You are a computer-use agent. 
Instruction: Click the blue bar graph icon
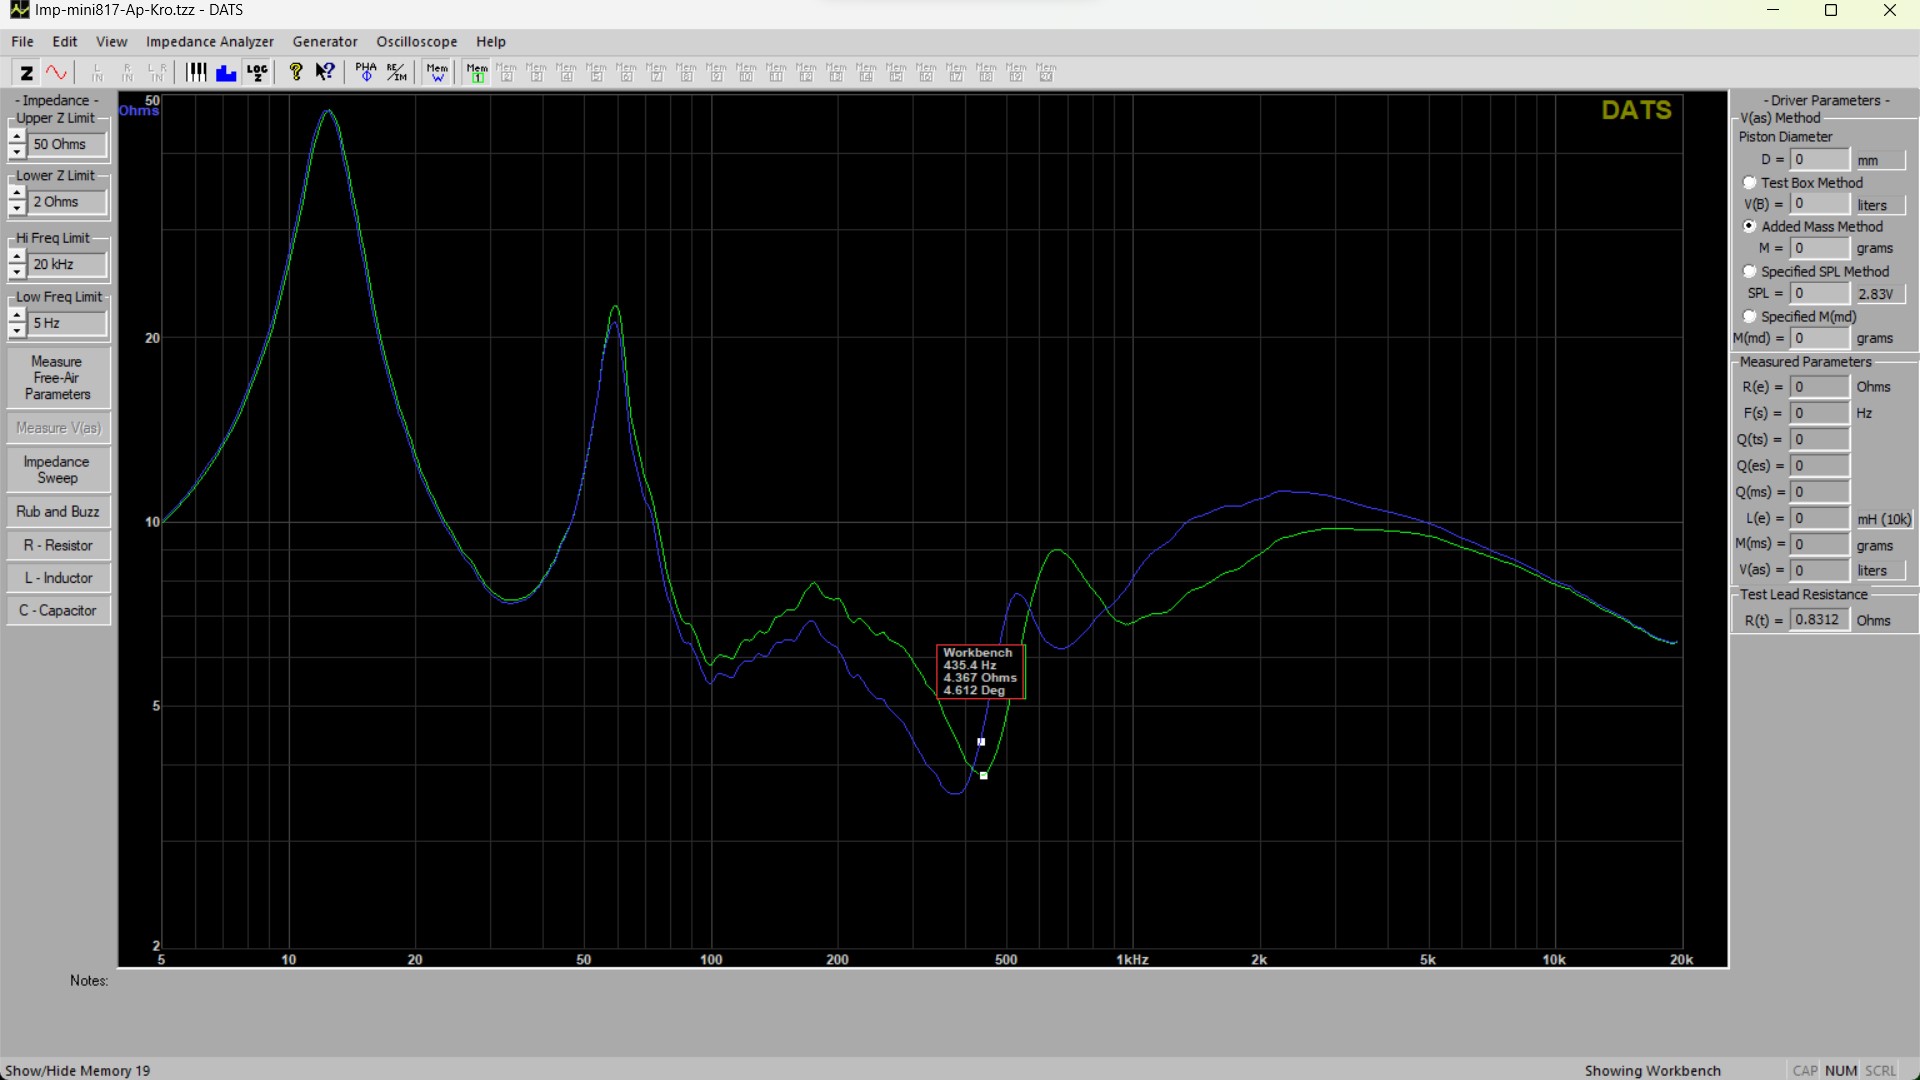coord(226,72)
